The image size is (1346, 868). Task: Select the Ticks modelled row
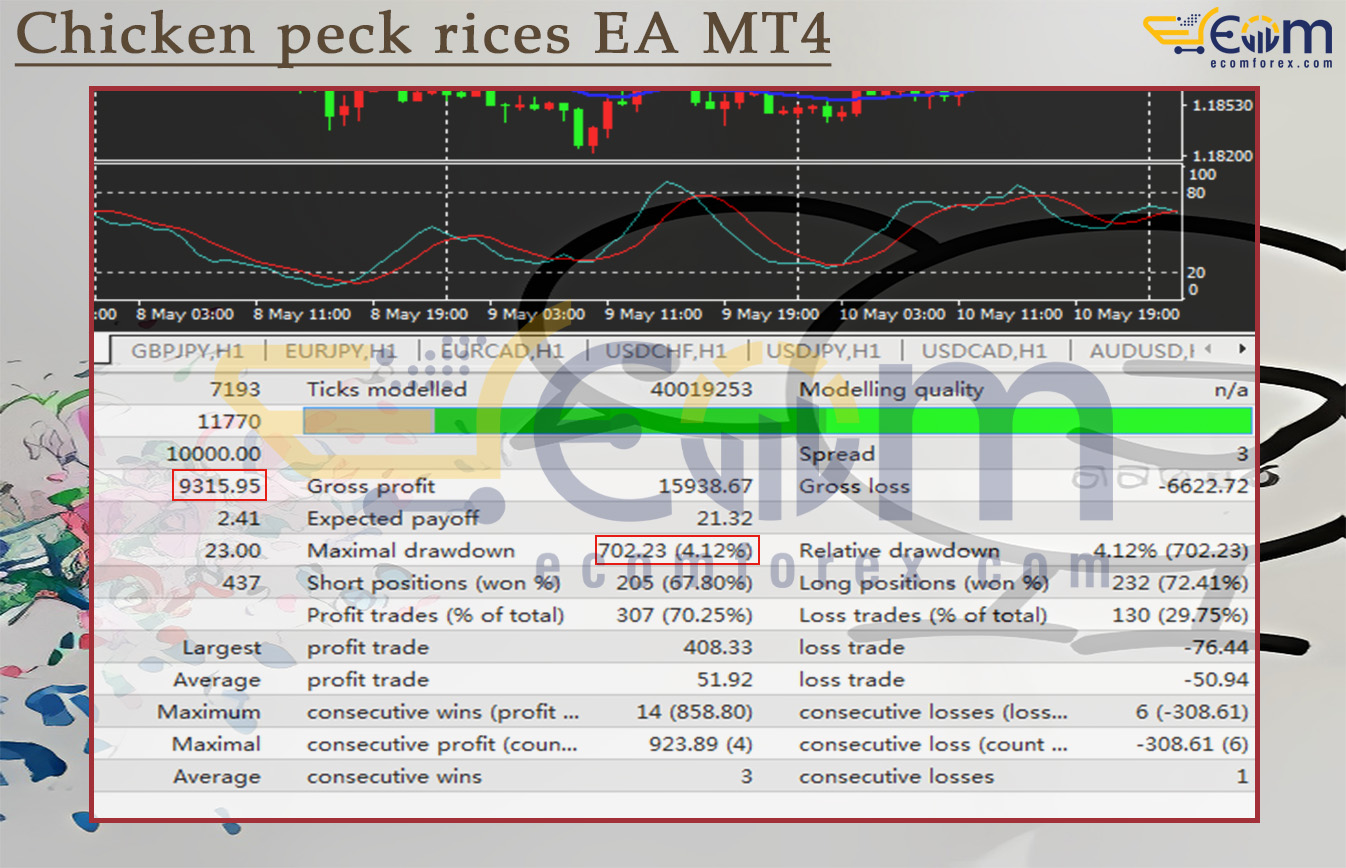389,389
